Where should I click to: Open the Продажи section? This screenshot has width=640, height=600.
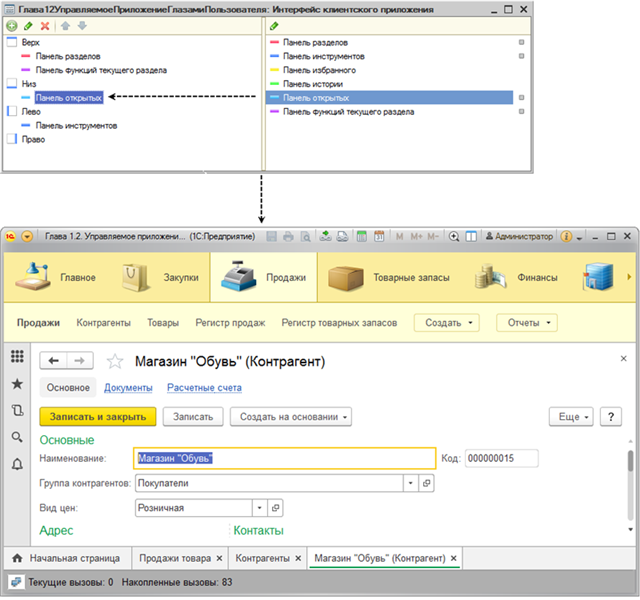[x=263, y=277]
